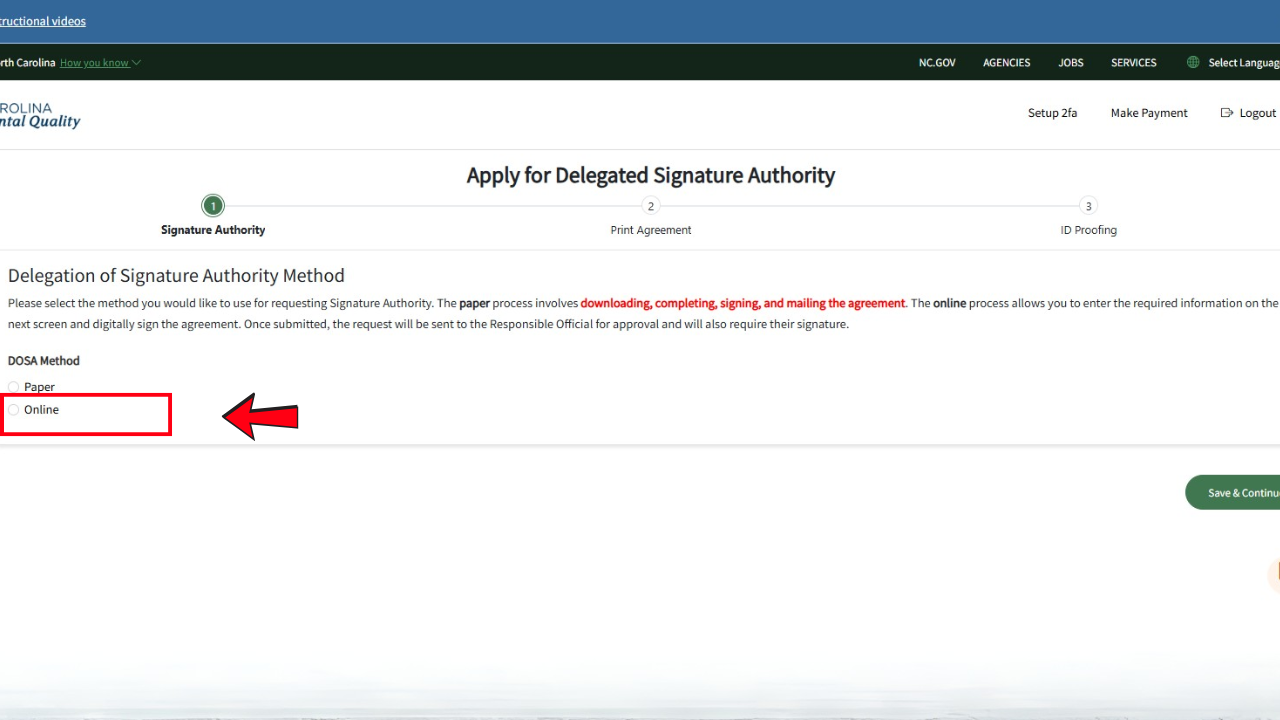The width and height of the screenshot is (1280, 720).
Task: Click the Logout icon
Action: (x=1227, y=113)
